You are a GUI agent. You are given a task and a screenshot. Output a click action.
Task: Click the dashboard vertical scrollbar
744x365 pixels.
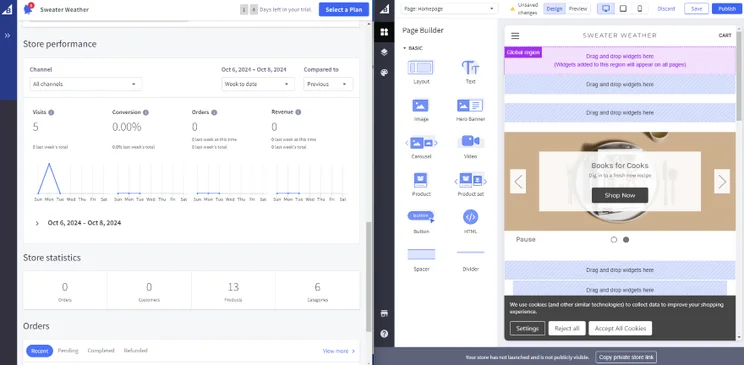(369, 276)
